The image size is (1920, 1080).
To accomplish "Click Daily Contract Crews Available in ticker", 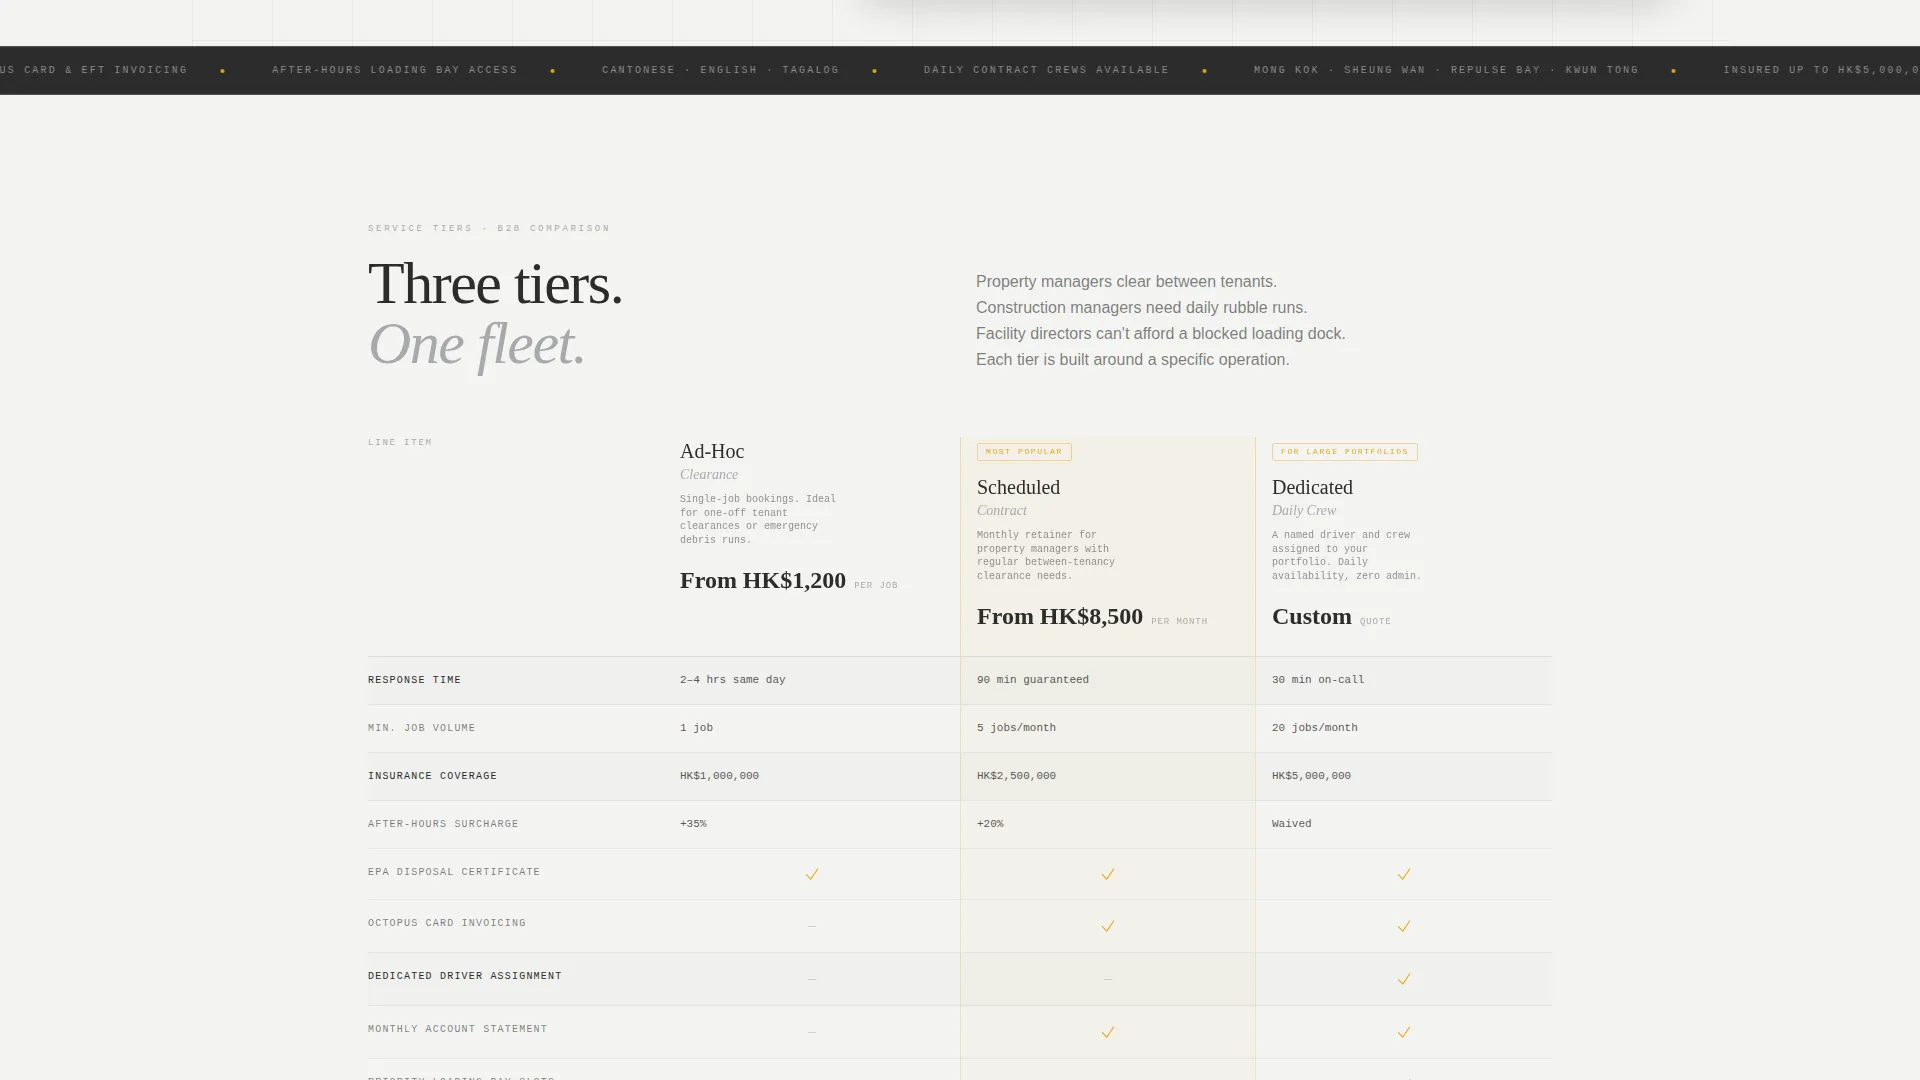I will (1046, 70).
